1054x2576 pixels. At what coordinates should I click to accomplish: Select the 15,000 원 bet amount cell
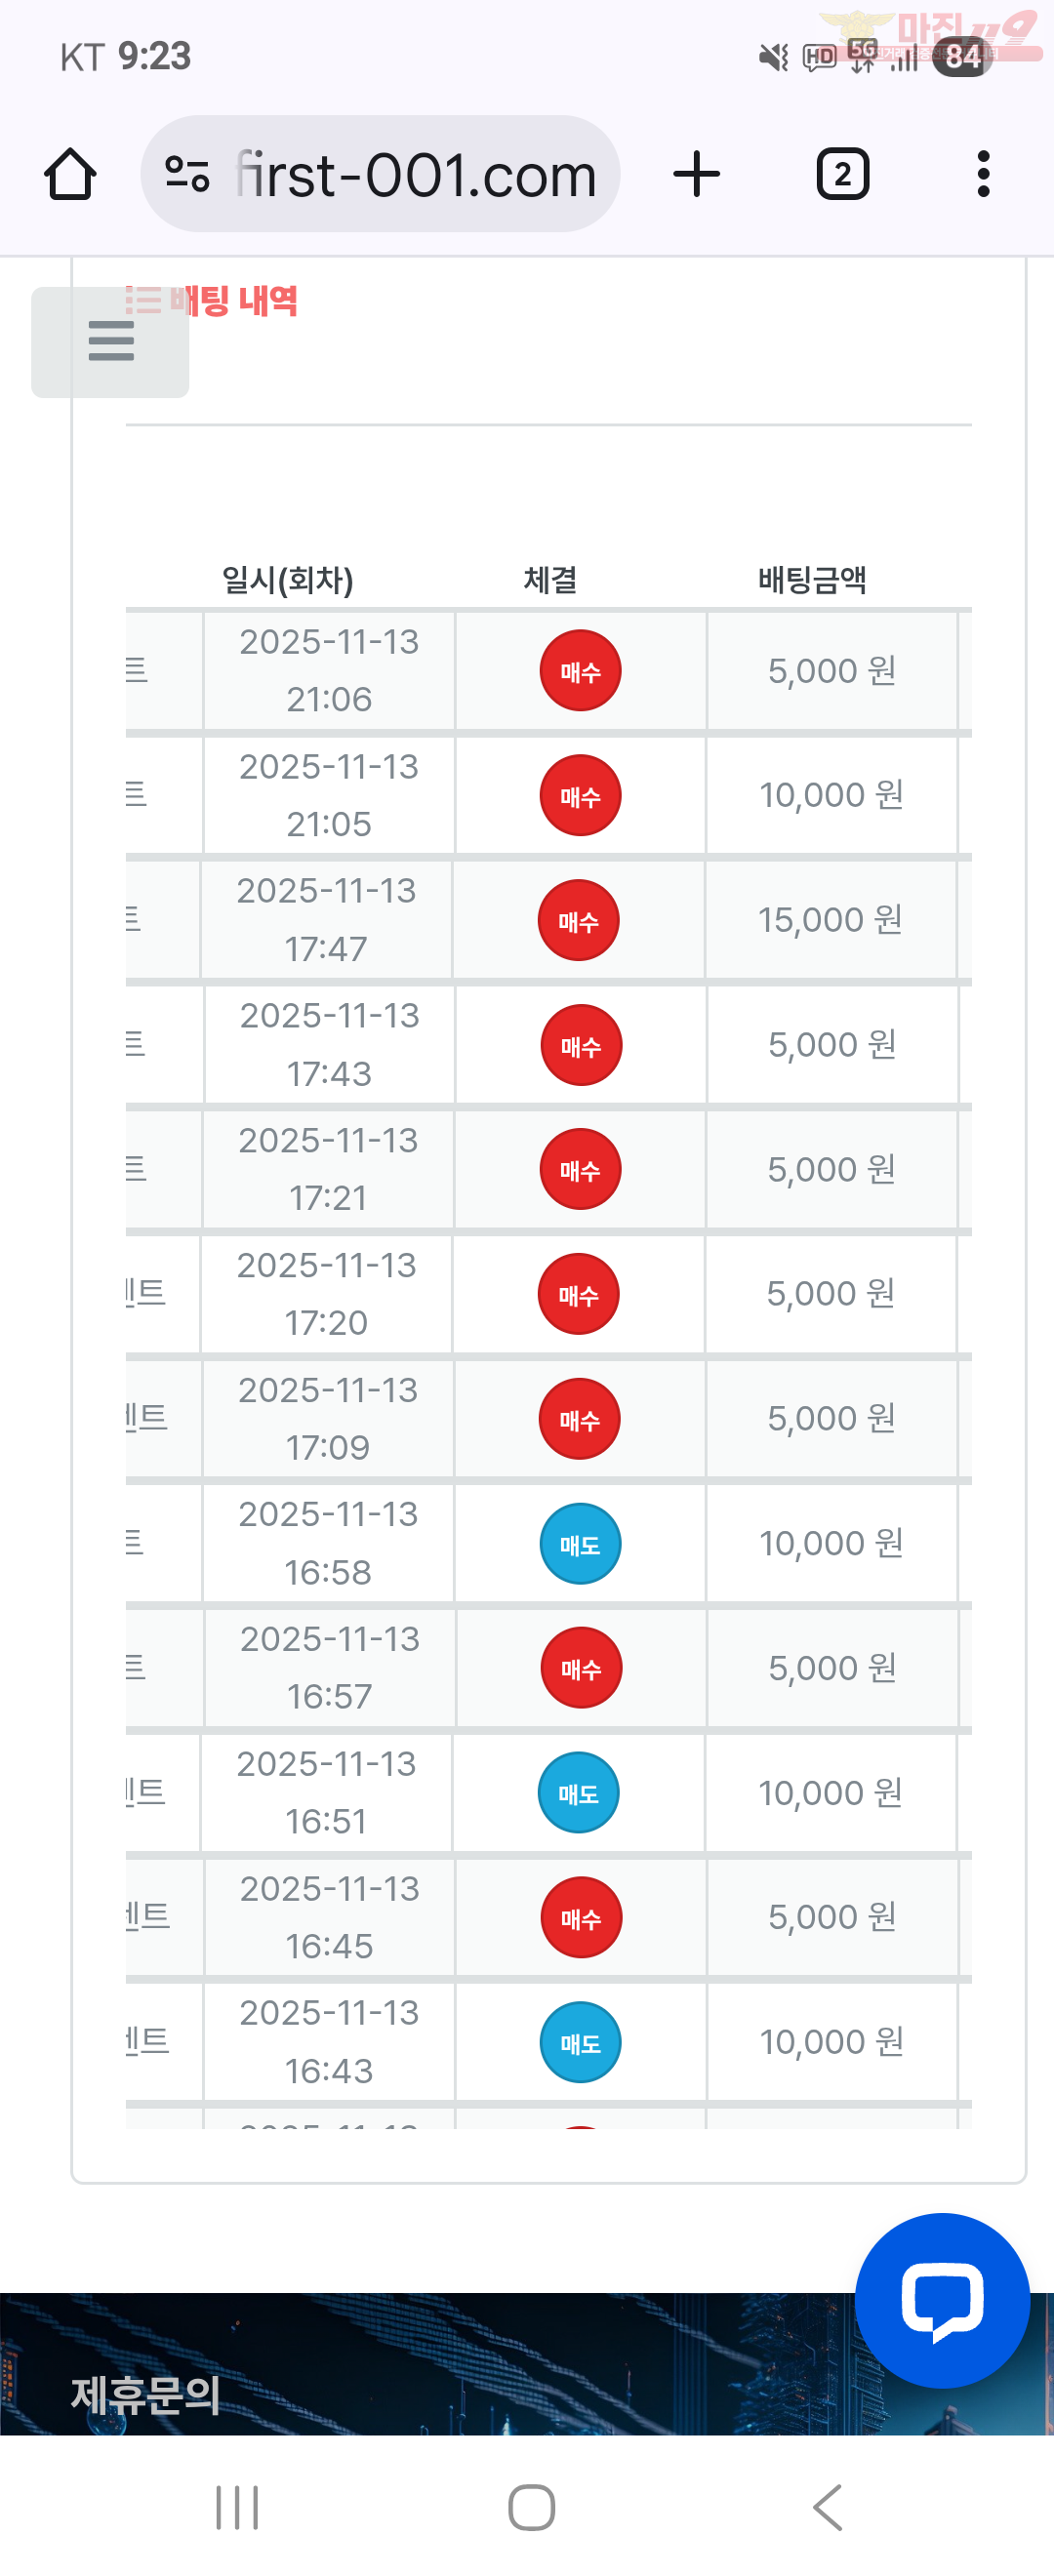coord(830,920)
